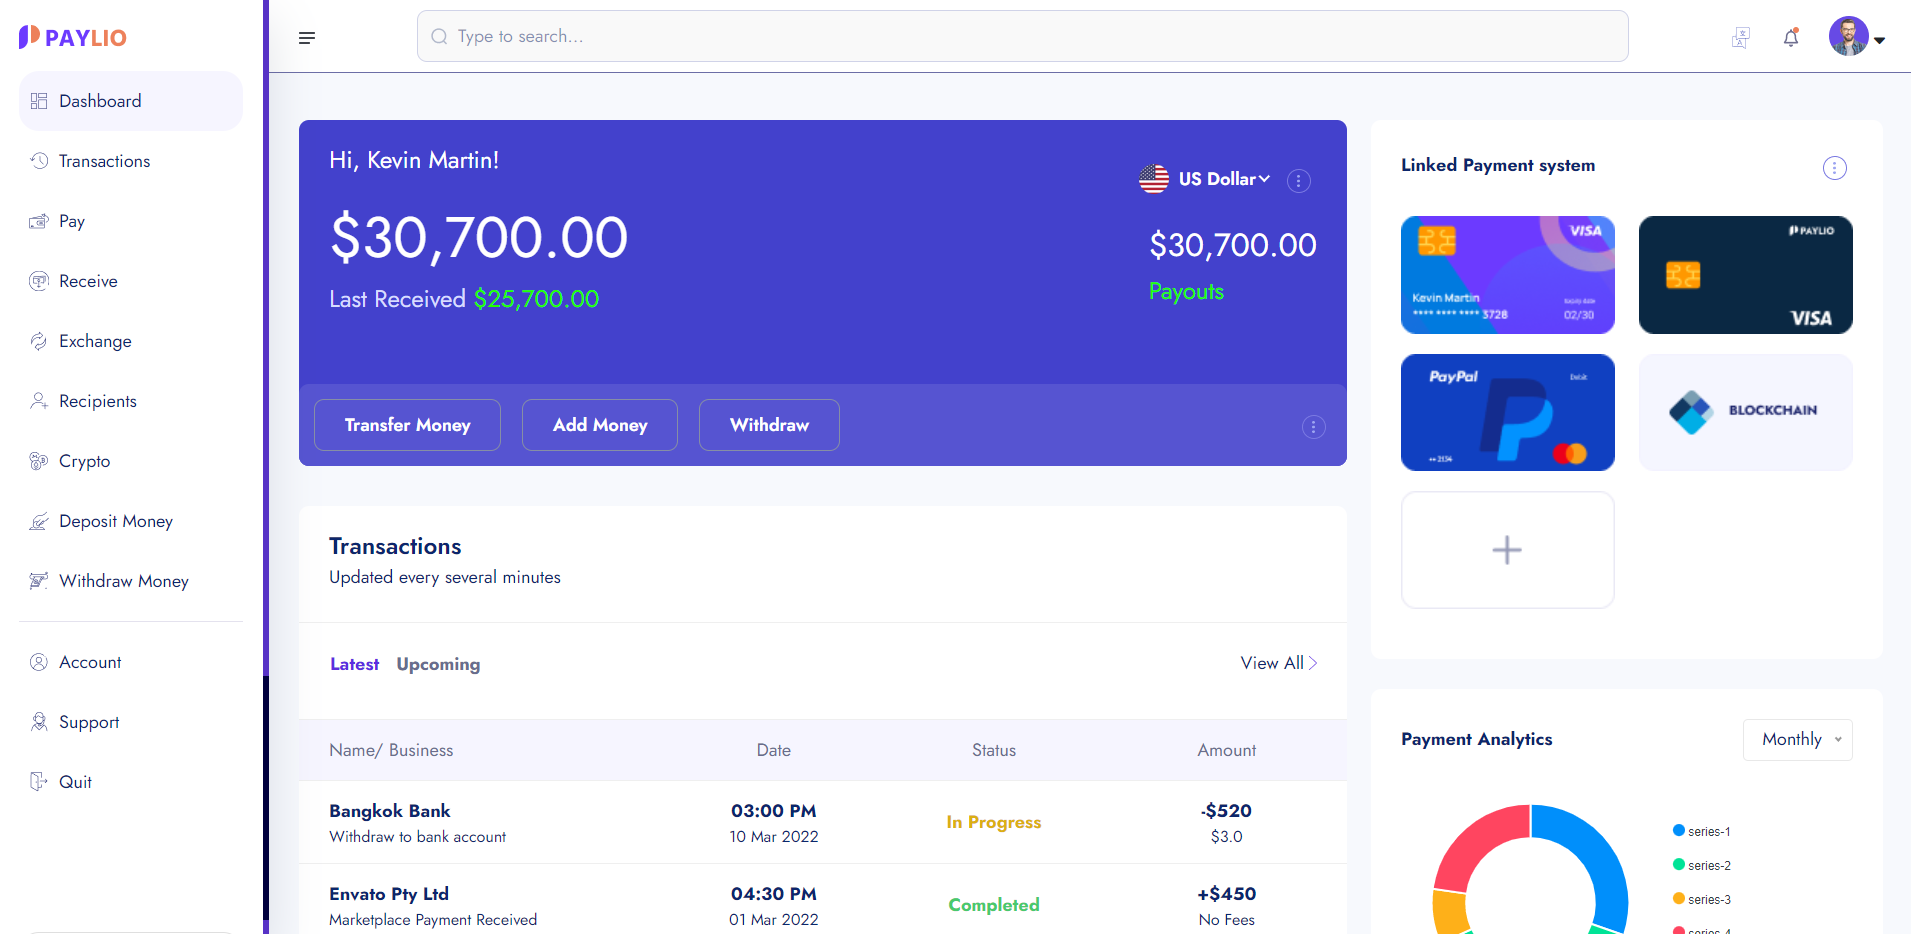Expand the profile dropdown arrow
Image resolution: width=1911 pixels, height=934 pixels.
pos(1880,40)
